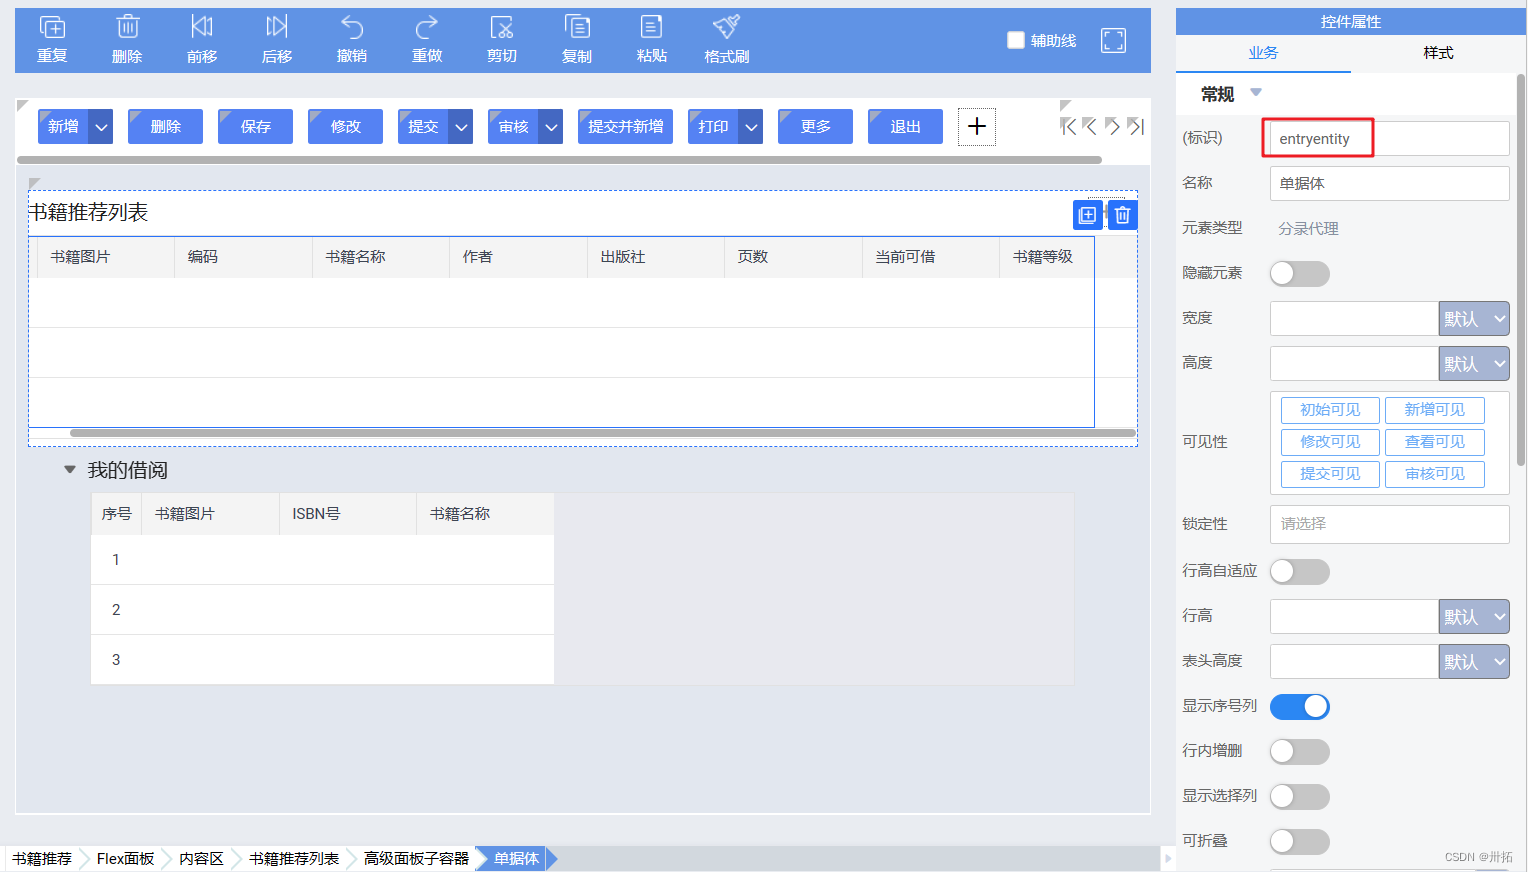
Task: Switch to the 业务 tab
Action: coord(1263,53)
